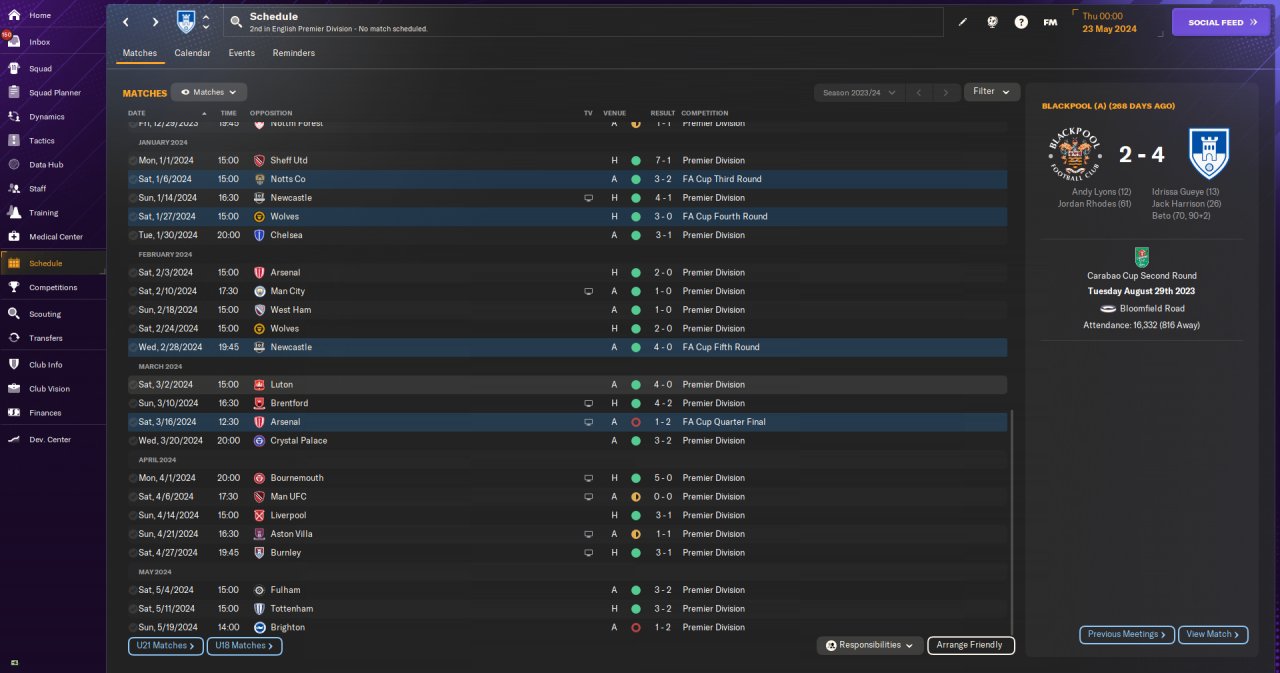
Task: Select the FA Cup Quarter Final row
Action: click(x=567, y=422)
